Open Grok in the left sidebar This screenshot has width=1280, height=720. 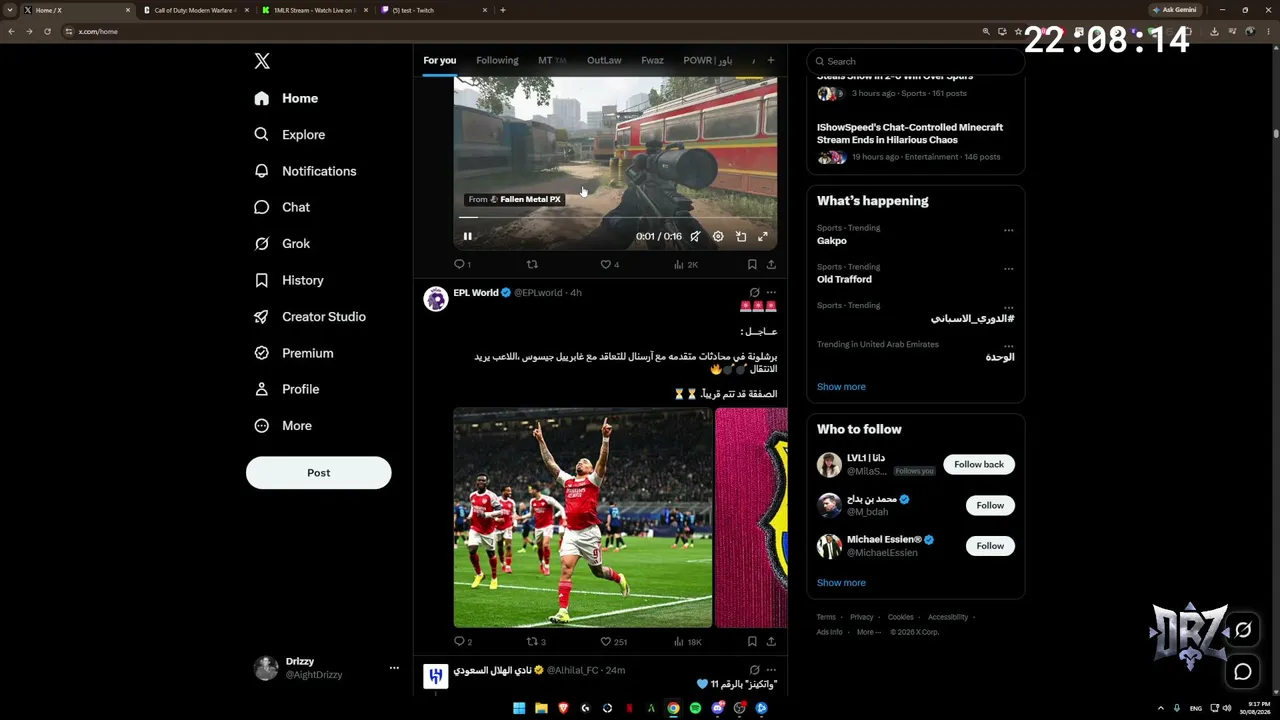282,244
